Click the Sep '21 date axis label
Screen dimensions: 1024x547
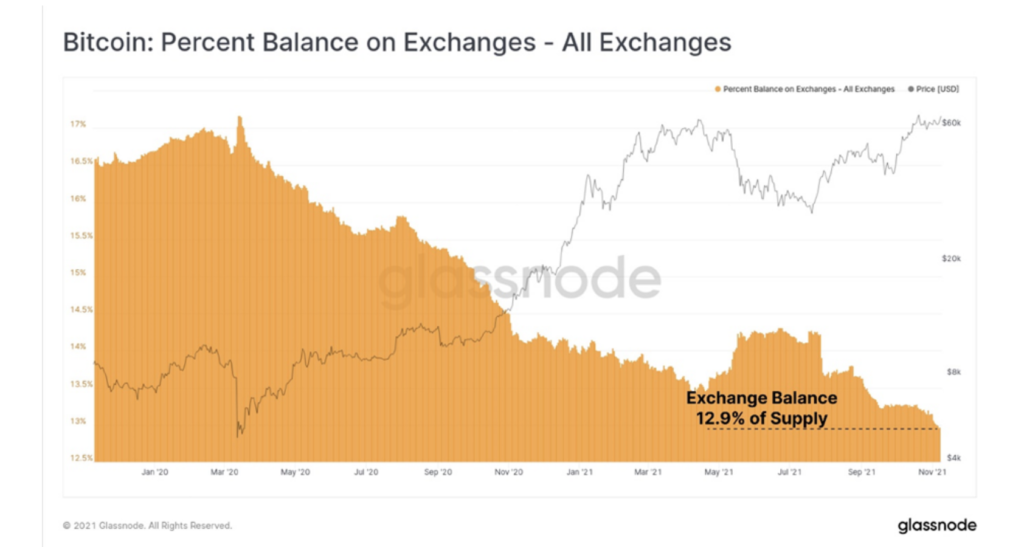(862, 471)
